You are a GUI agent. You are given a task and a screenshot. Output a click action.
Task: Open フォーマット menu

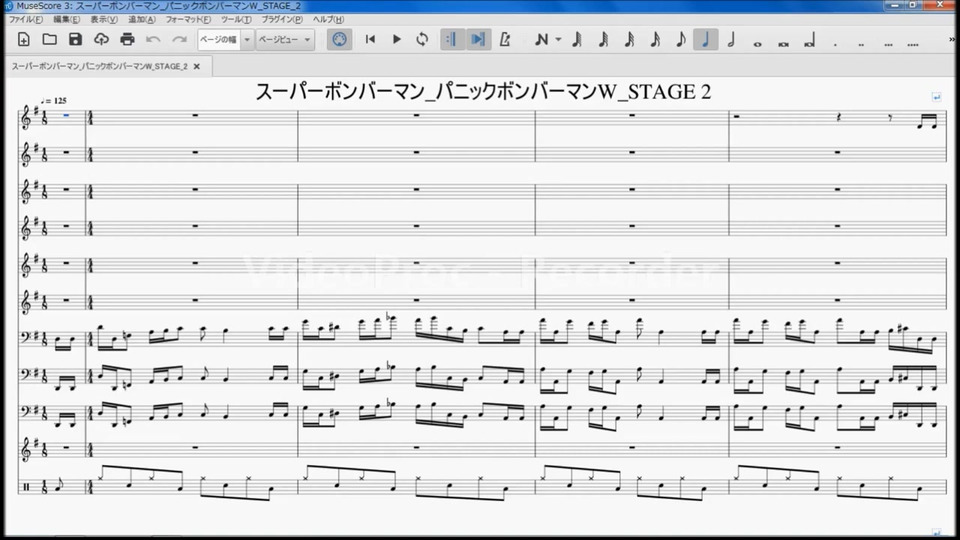point(188,20)
